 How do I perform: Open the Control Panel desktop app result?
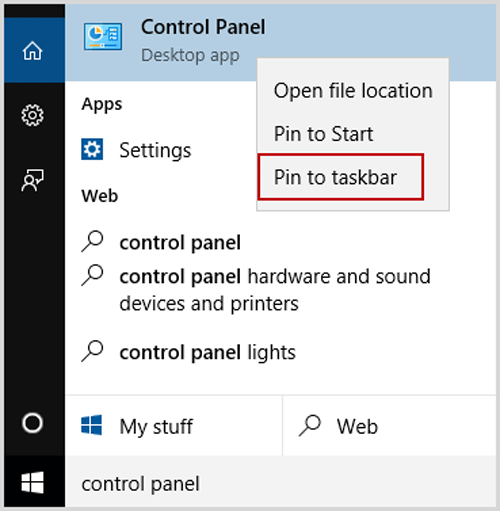tap(281, 42)
